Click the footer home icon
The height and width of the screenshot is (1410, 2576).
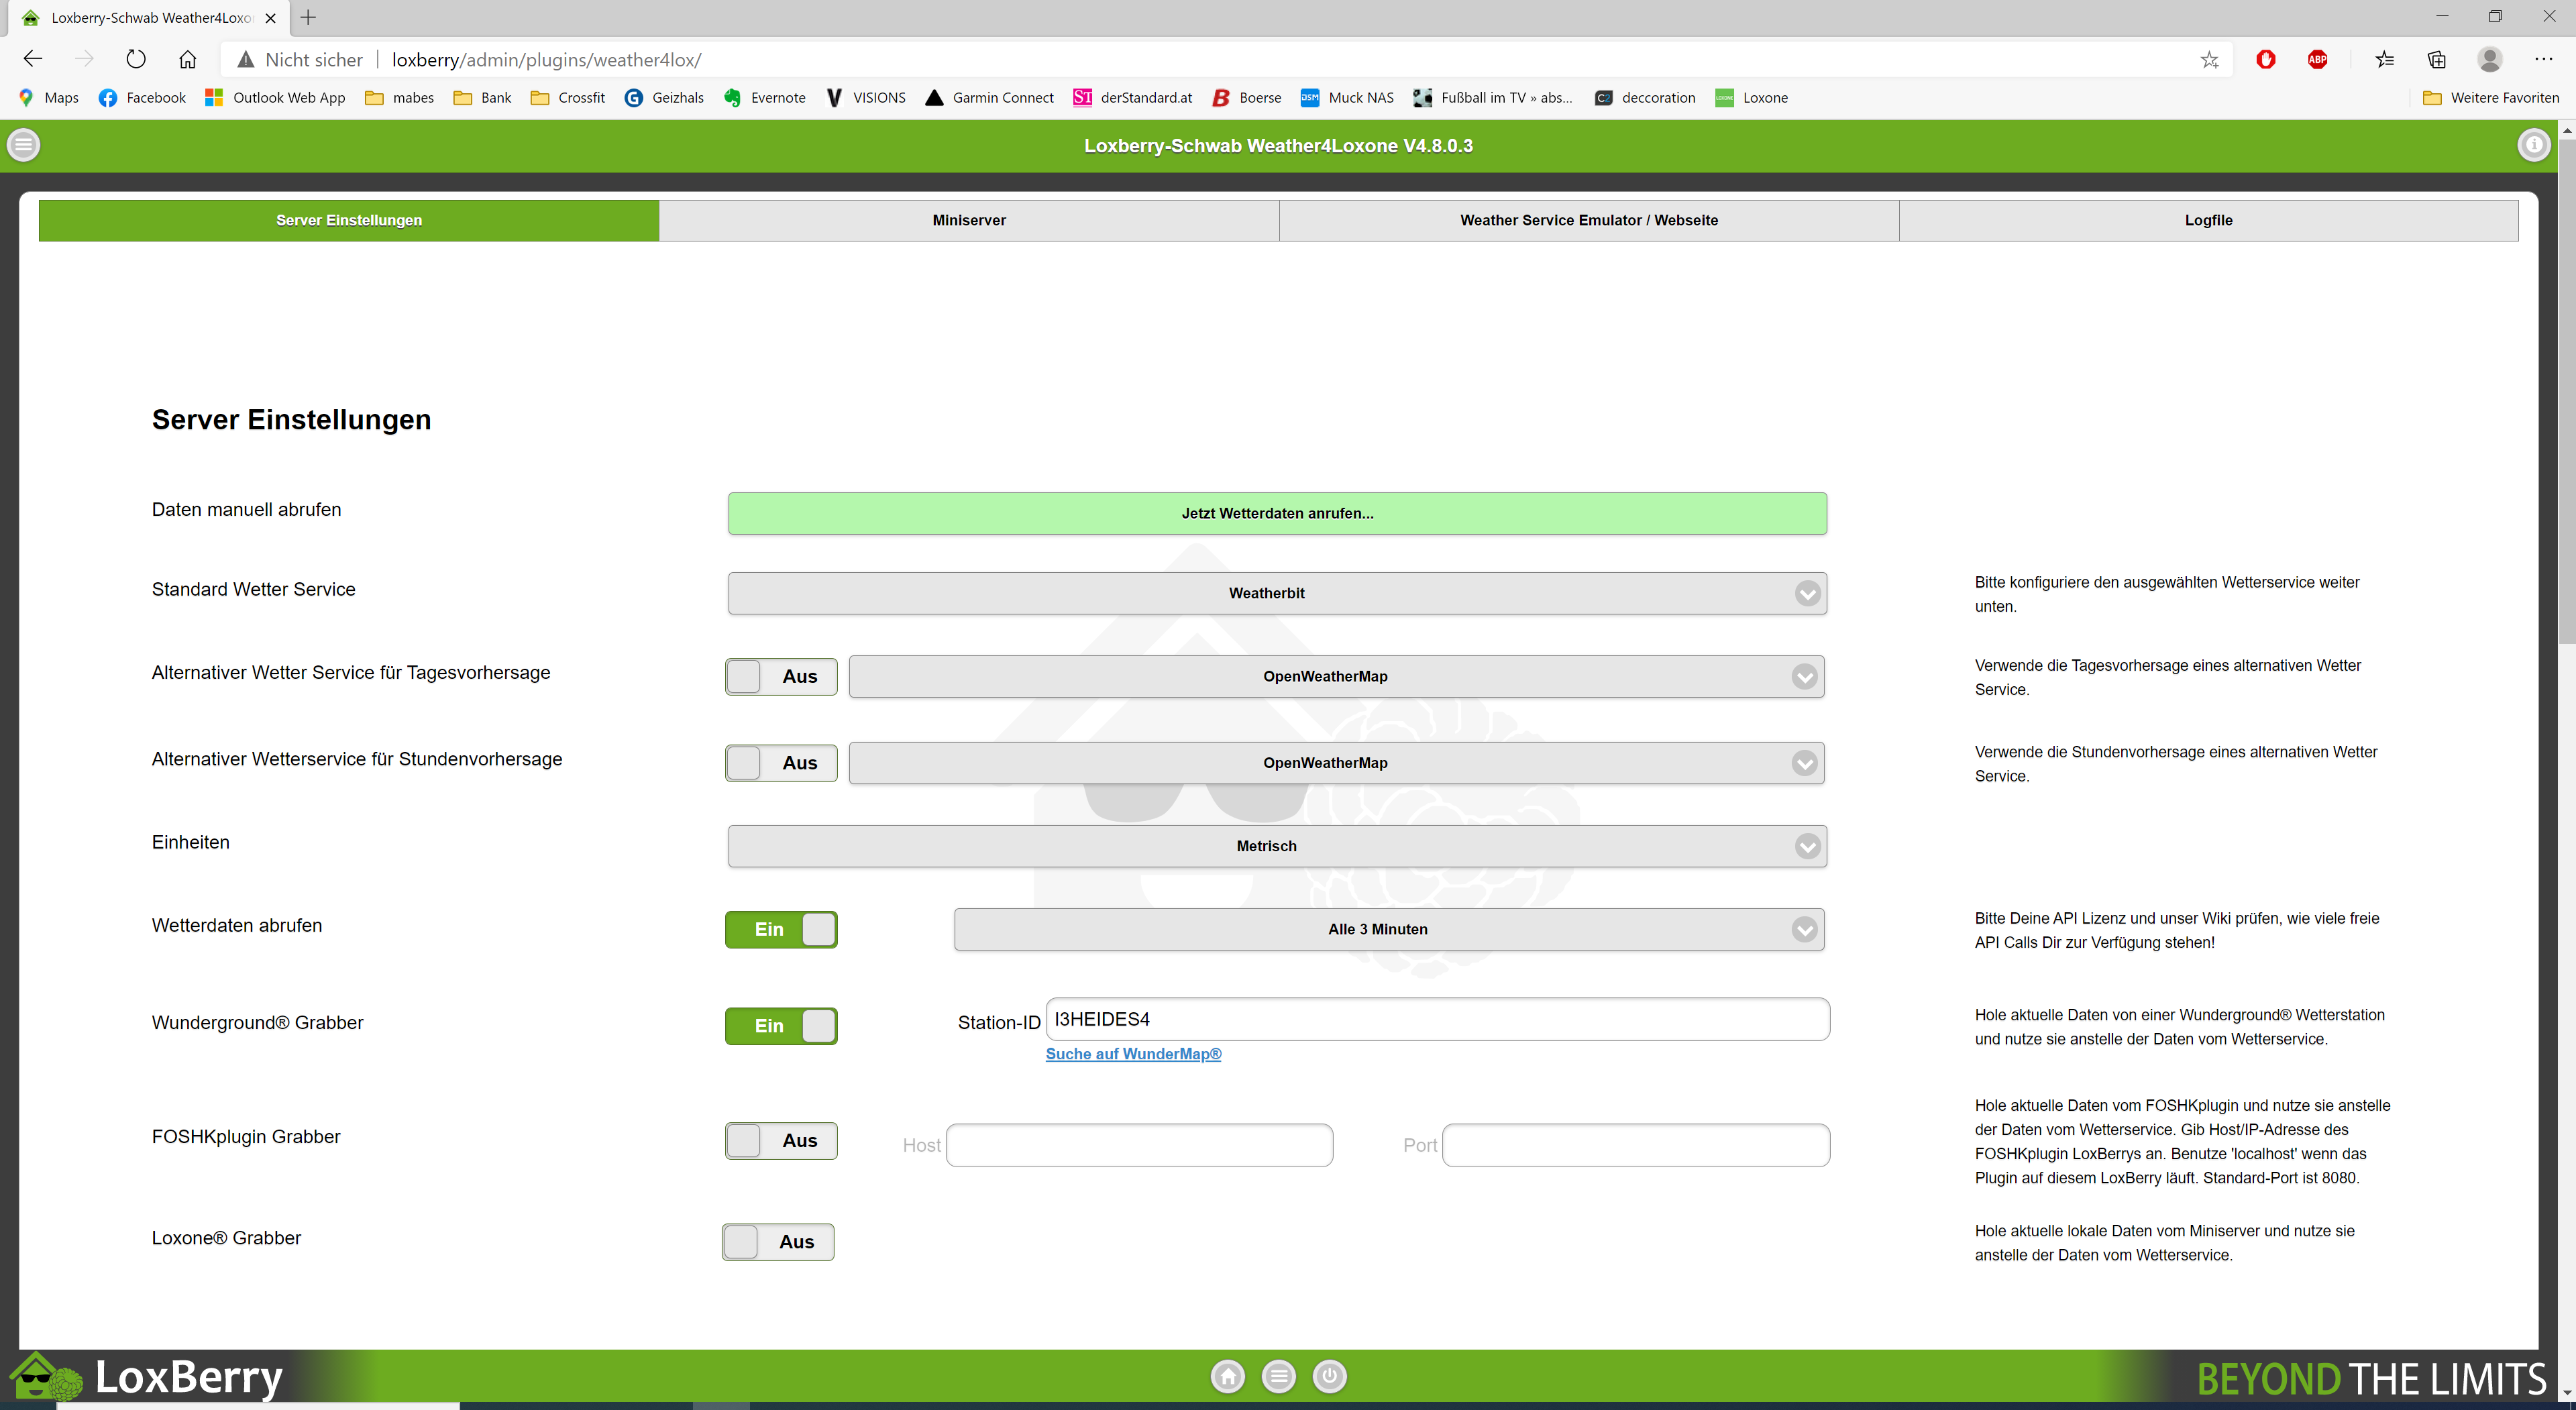click(x=1227, y=1377)
